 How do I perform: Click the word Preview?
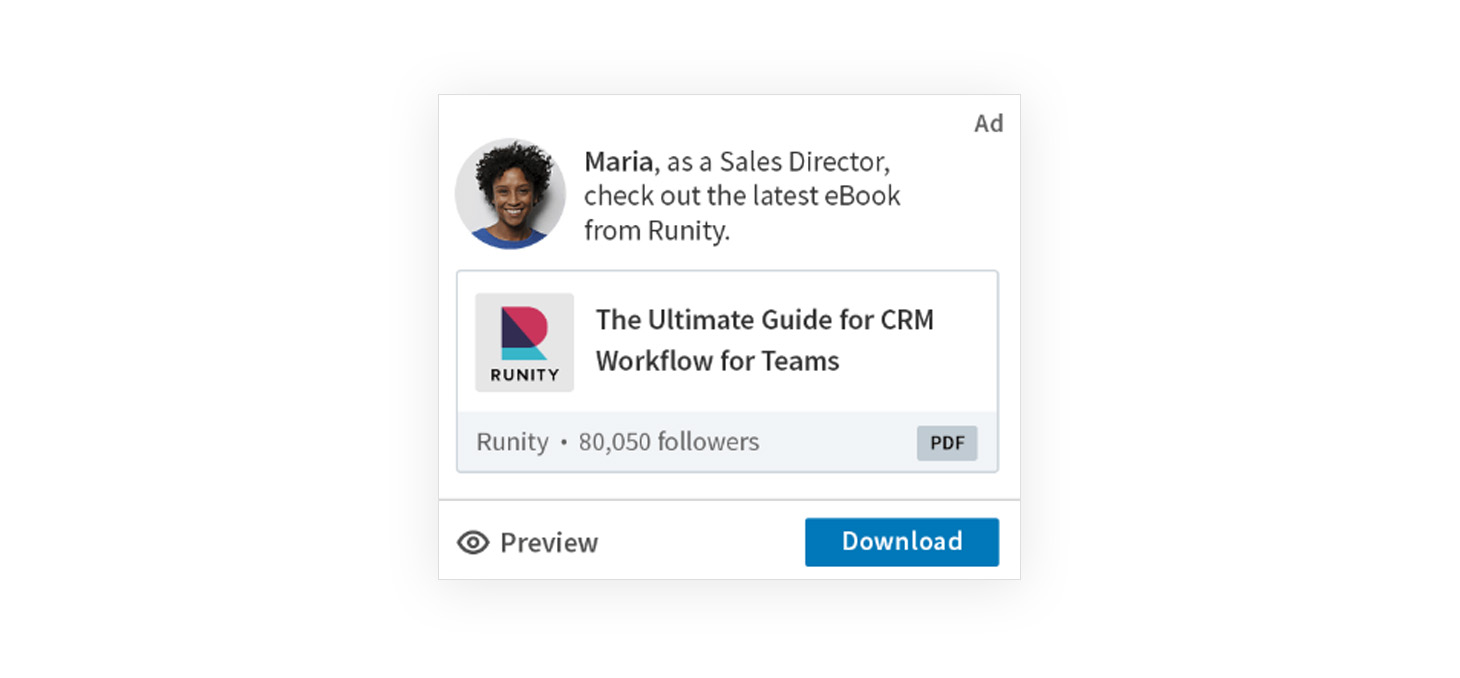[x=549, y=543]
